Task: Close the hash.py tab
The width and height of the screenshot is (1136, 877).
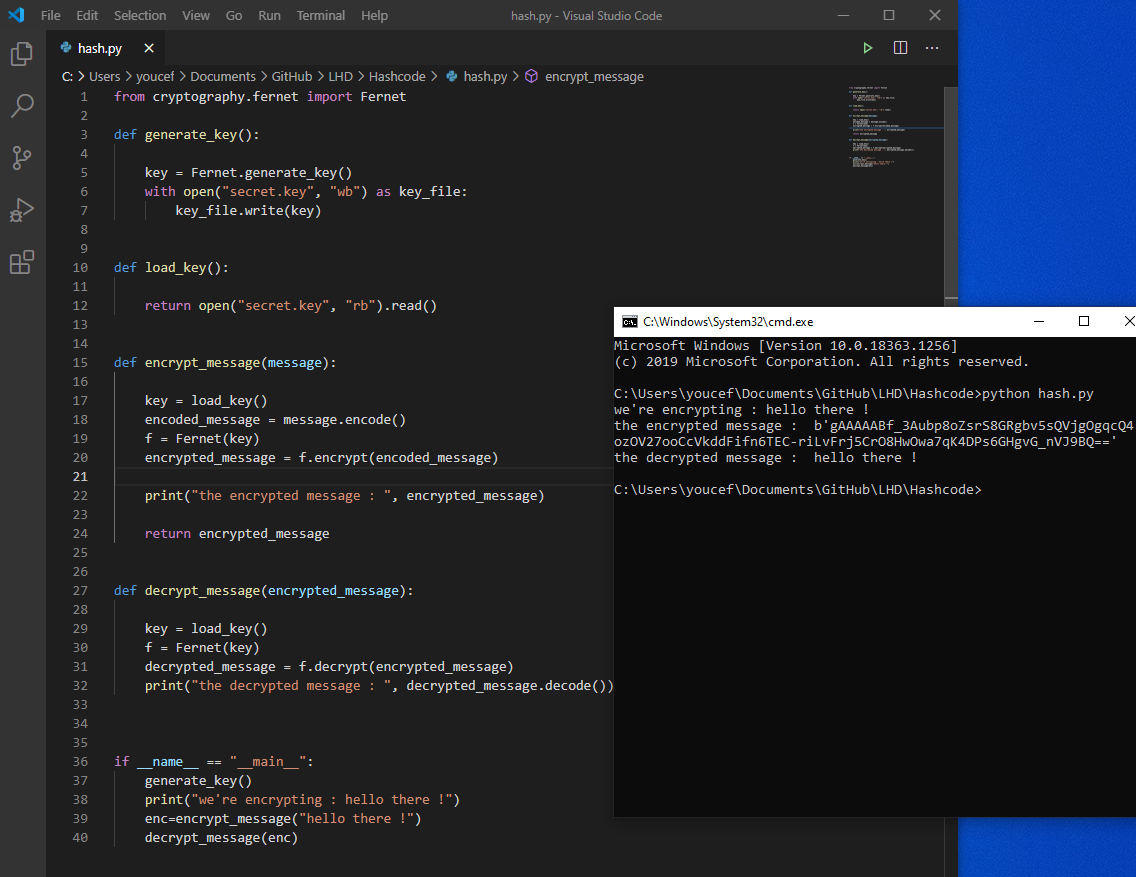Action: point(149,48)
